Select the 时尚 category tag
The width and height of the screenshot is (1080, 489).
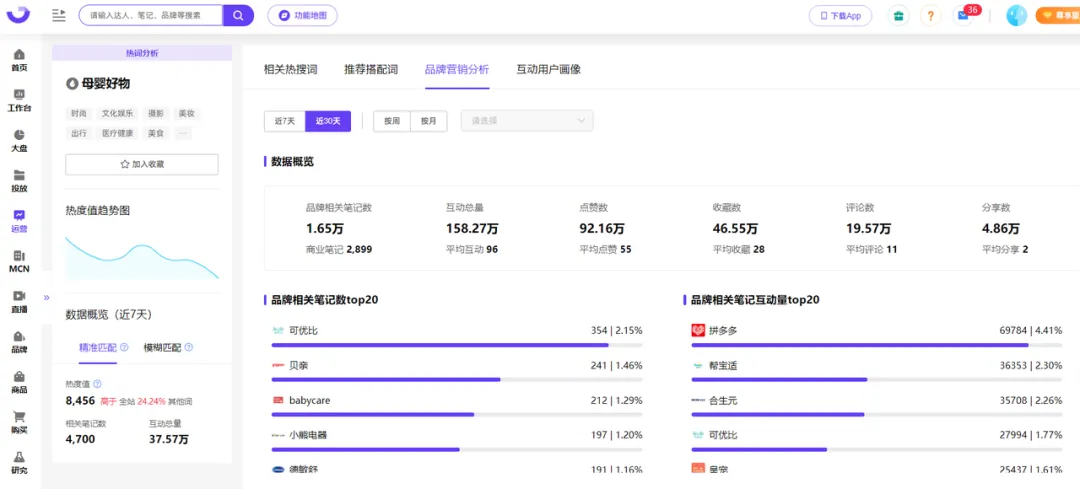[79, 114]
